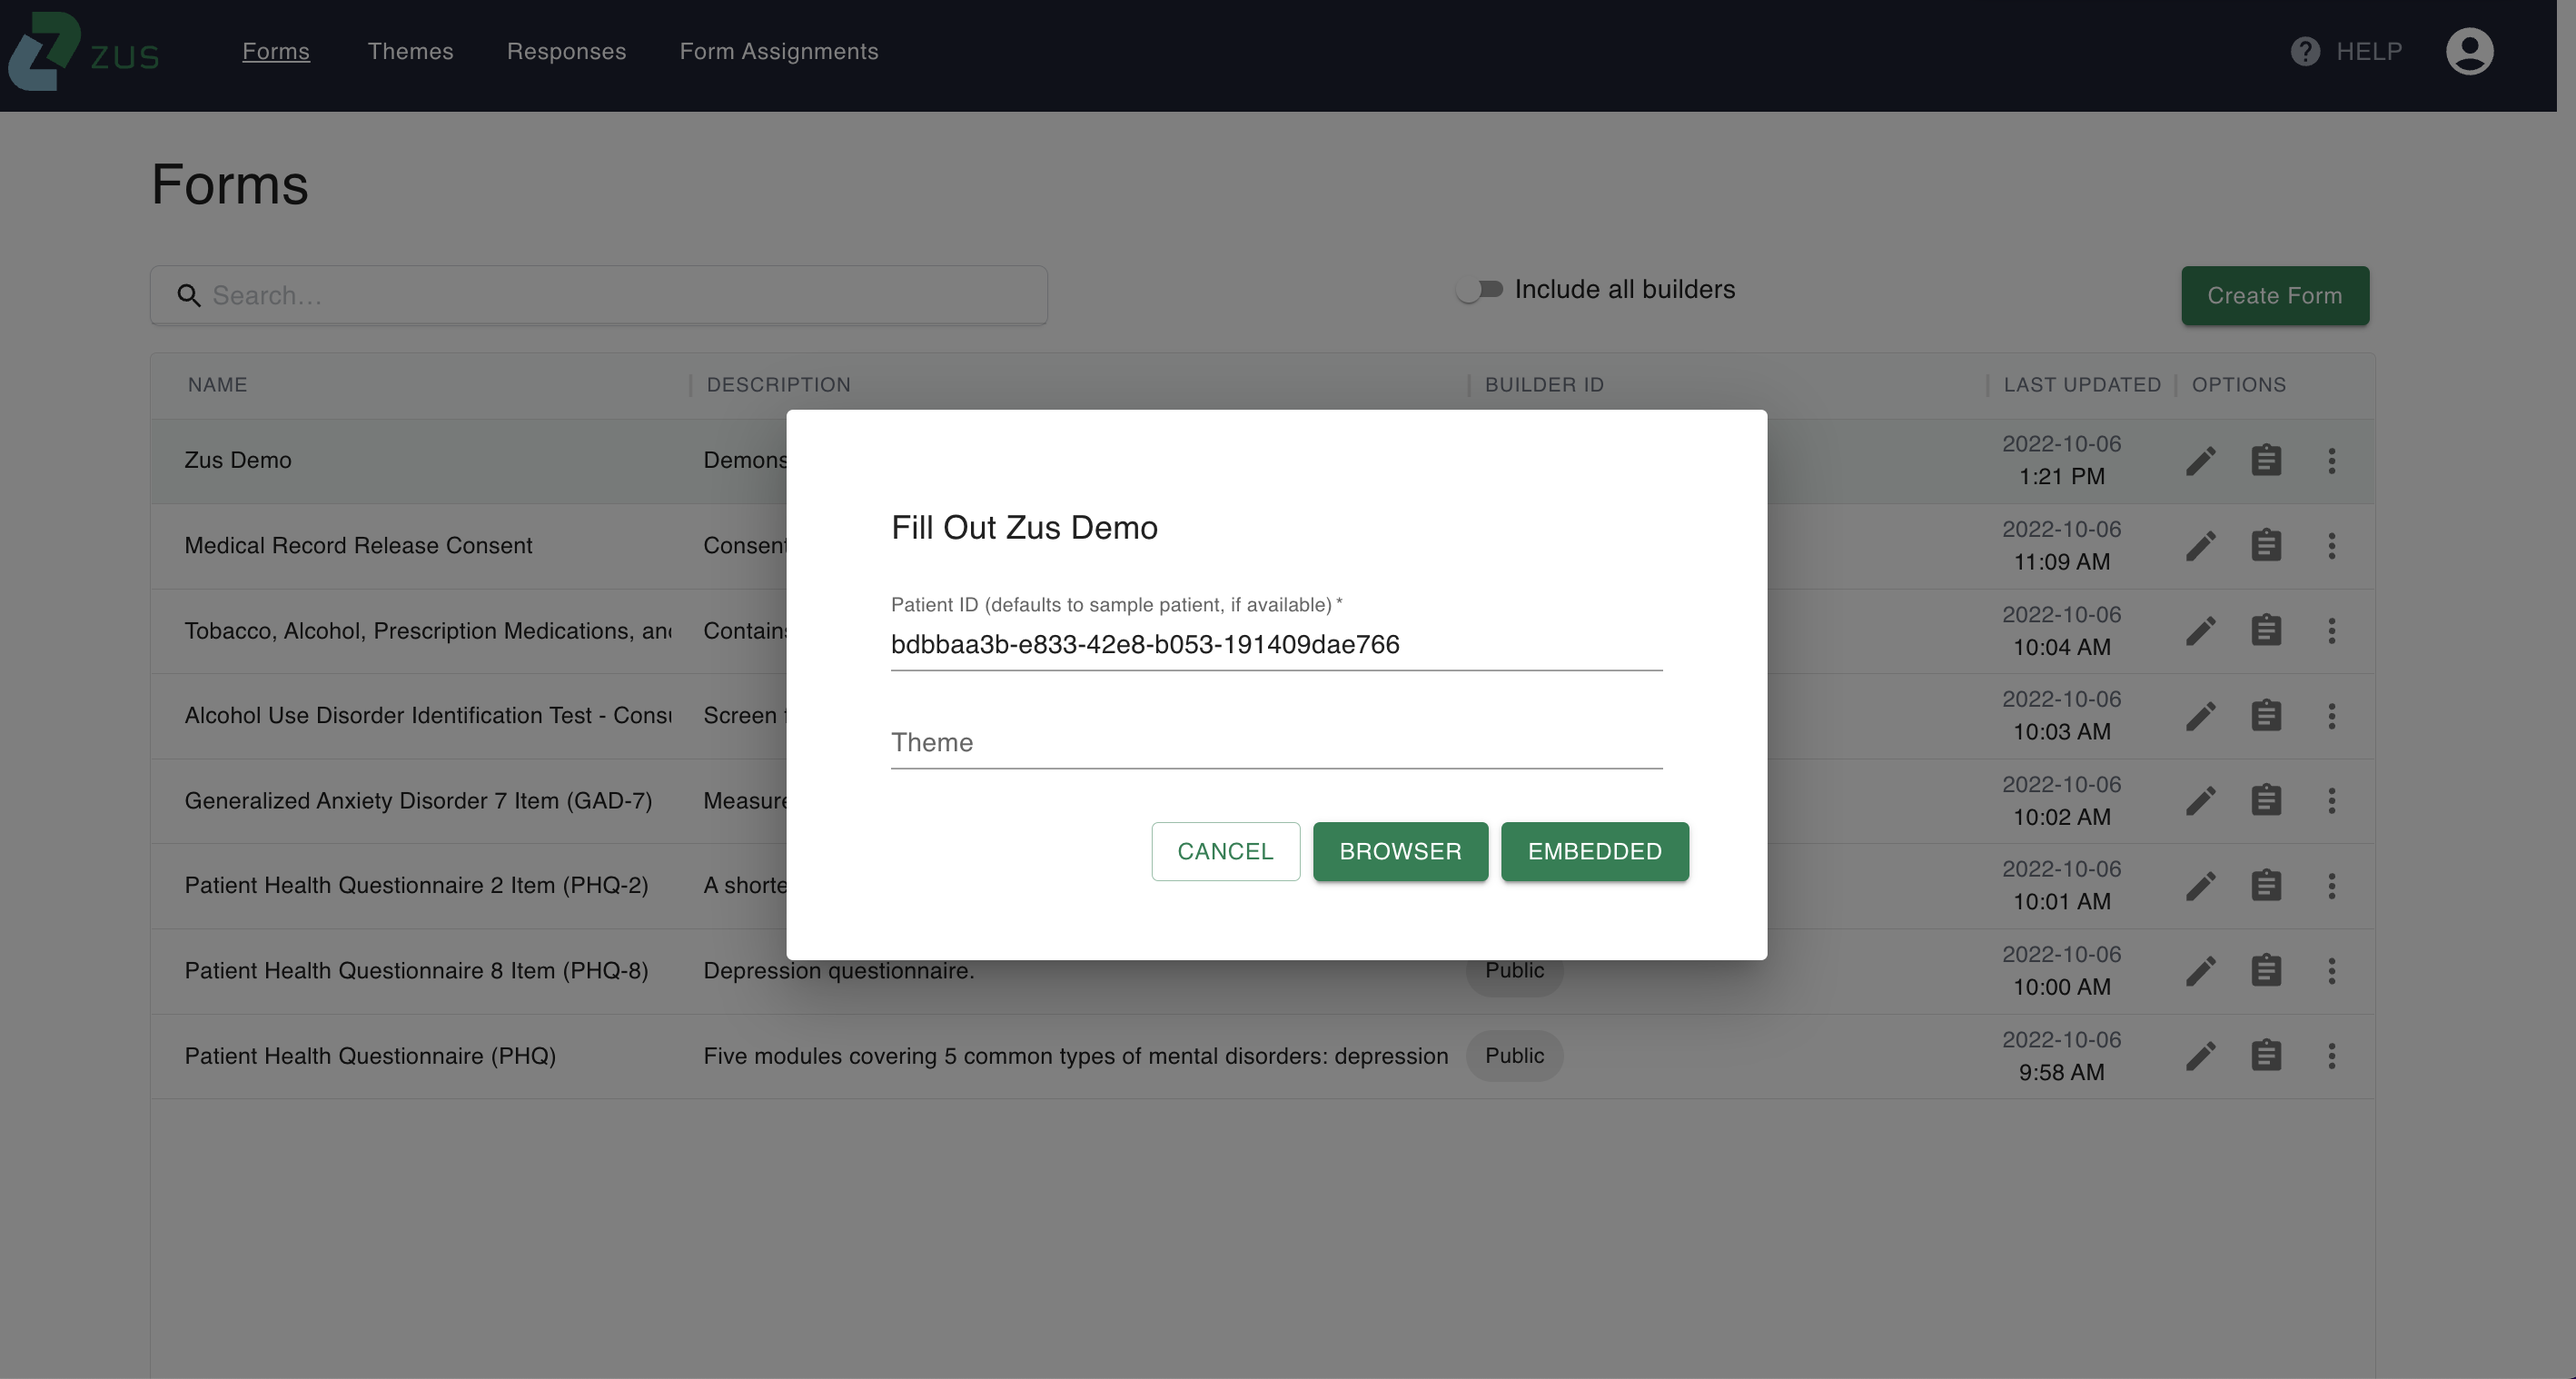The height and width of the screenshot is (1379, 2576).
Task: Click the search magnifier icon
Action: pos(189,296)
